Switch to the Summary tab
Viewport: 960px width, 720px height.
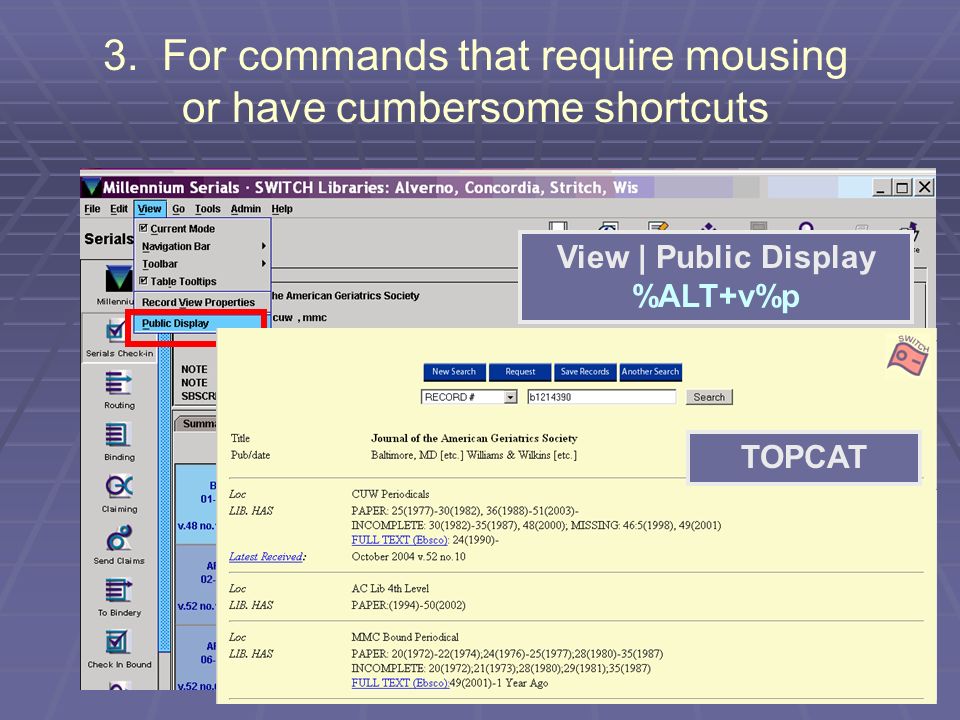coord(197,424)
